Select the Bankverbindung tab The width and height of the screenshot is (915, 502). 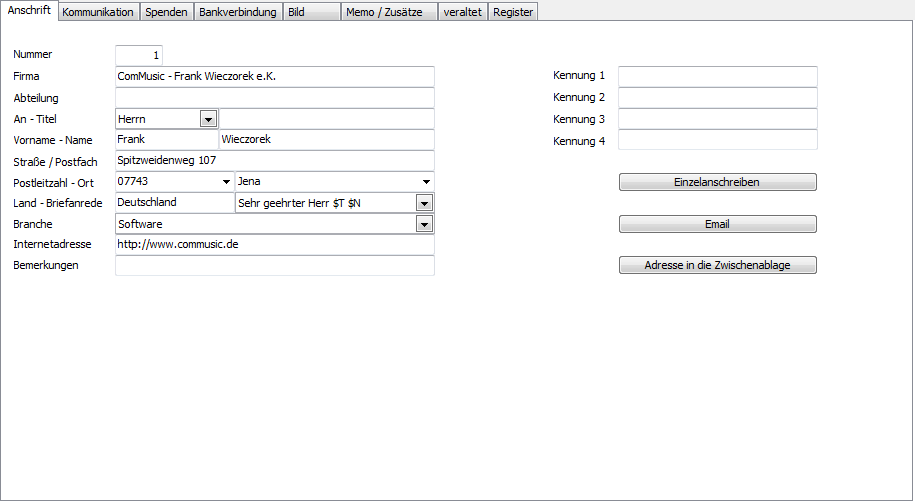pos(237,12)
